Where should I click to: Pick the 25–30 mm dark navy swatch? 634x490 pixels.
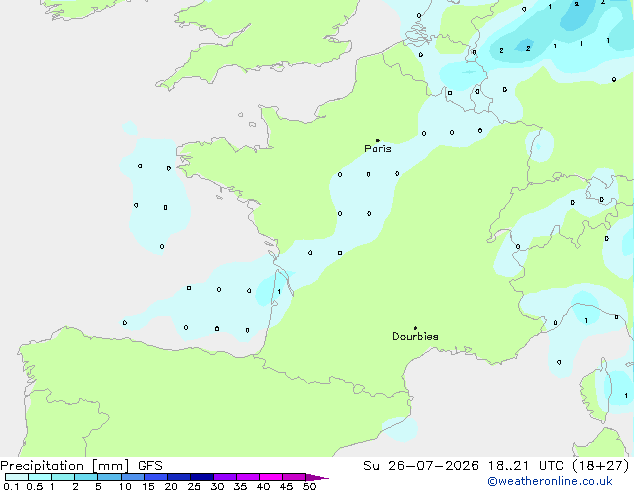pyautogui.click(x=202, y=477)
